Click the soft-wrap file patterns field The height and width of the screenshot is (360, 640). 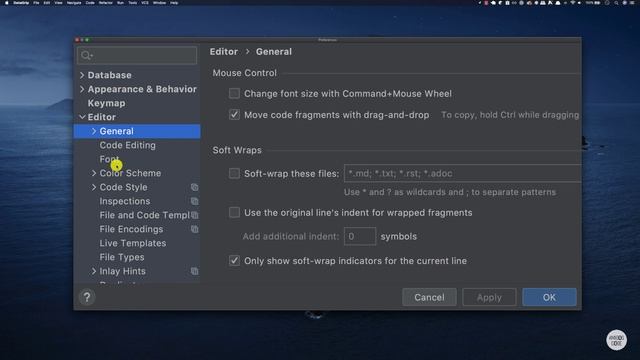pyautogui.click(x=463, y=173)
